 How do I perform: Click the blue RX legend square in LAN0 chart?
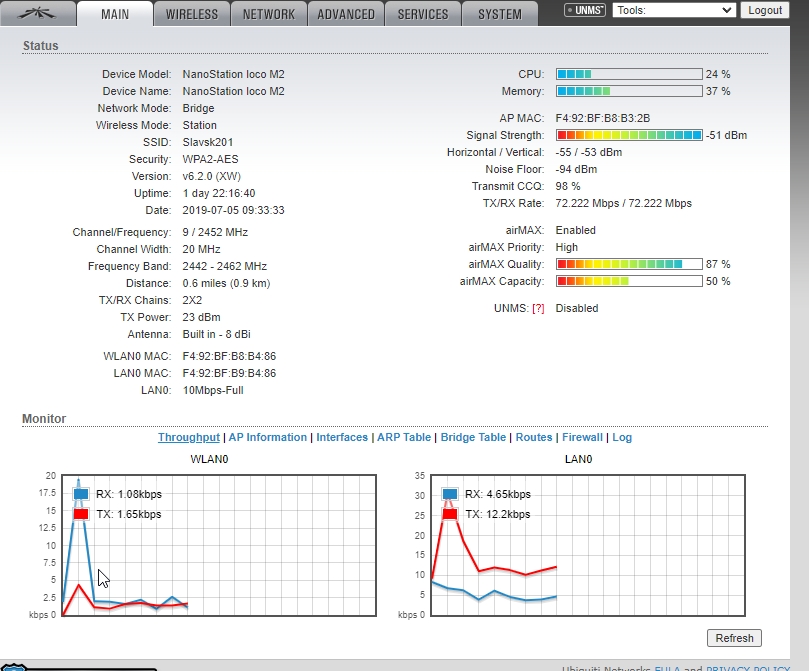click(x=450, y=494)
